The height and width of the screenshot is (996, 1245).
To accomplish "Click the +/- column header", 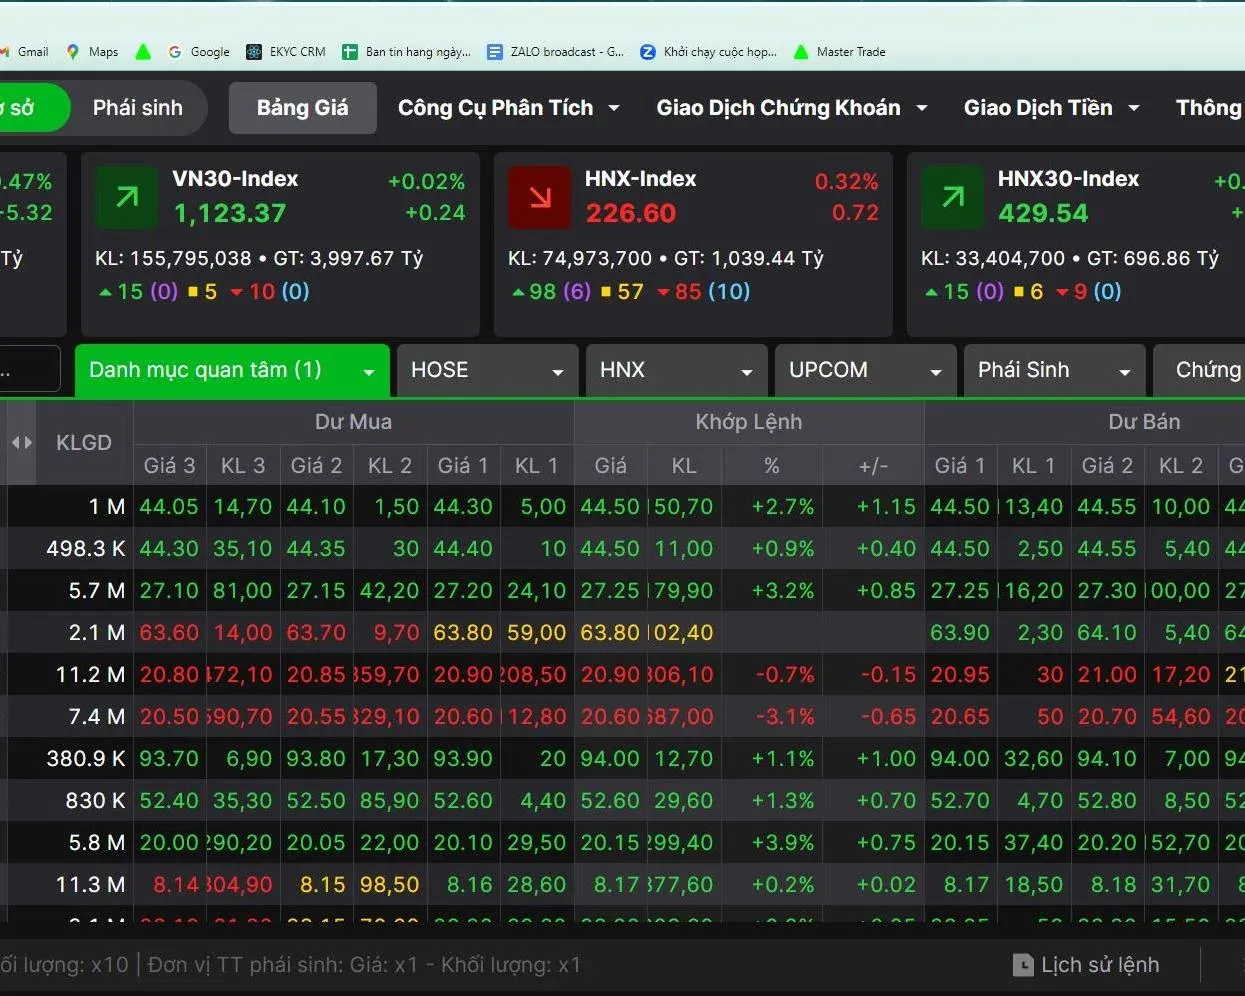I will (x=873, y=466).
